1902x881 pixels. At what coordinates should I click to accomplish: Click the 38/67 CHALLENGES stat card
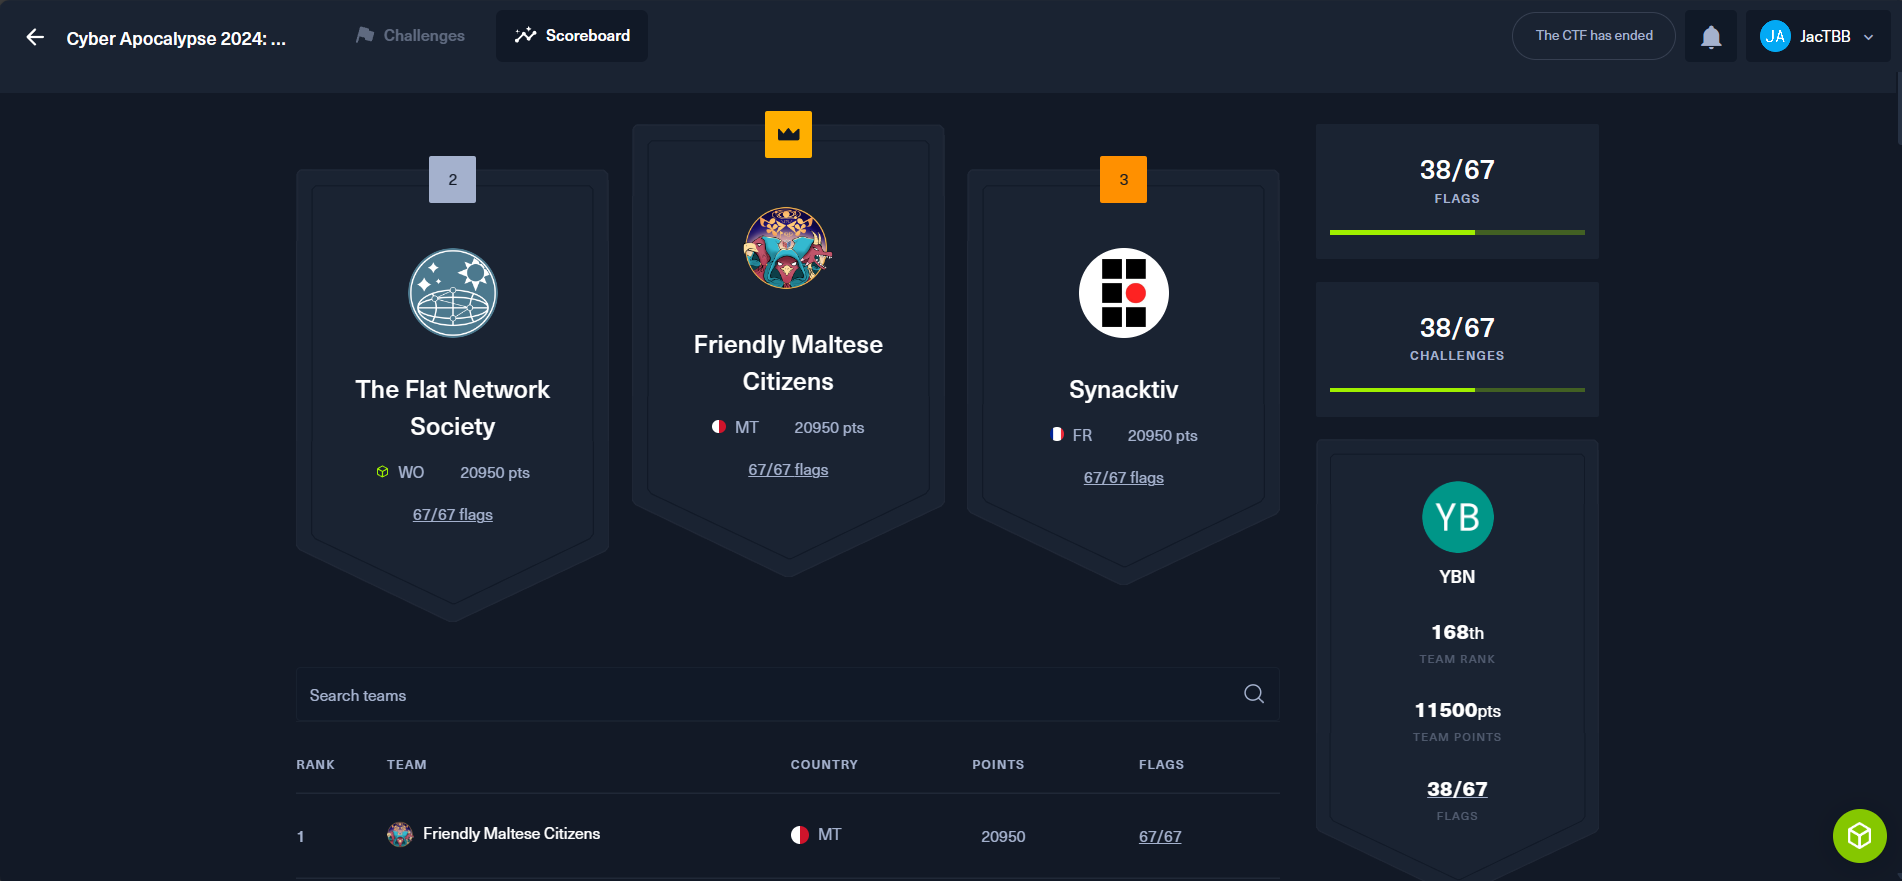tap(1457, 349)
